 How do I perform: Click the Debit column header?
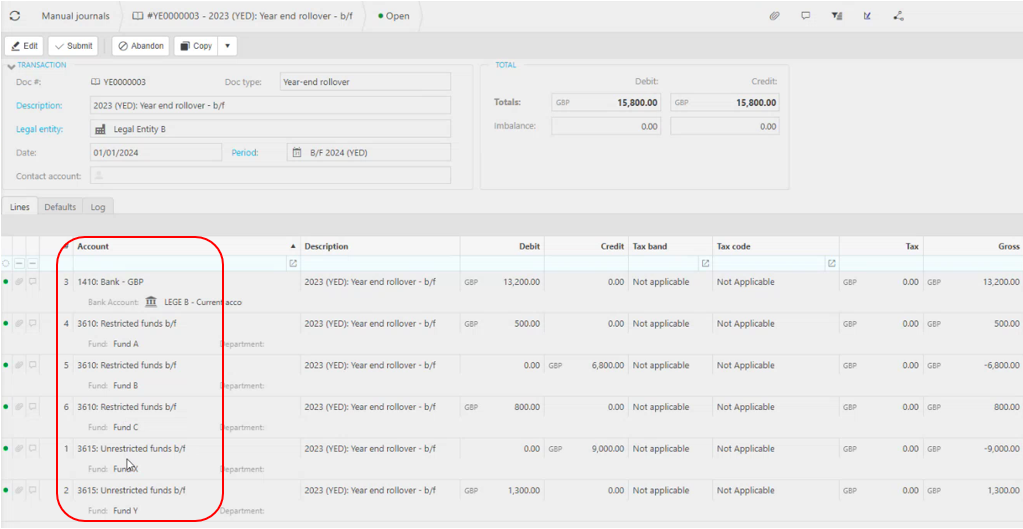click(529, 247)
